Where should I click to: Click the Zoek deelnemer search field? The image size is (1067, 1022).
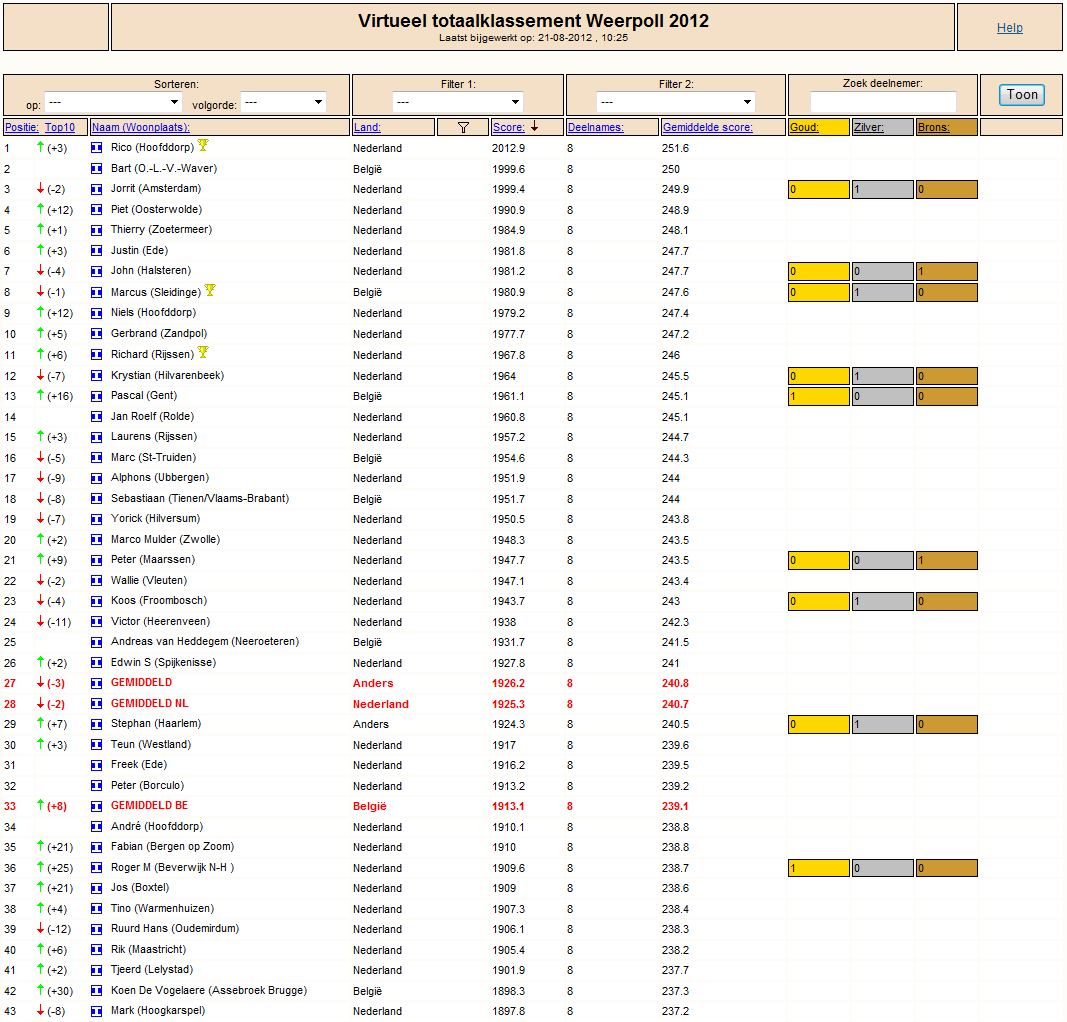[x=883, y=102]
